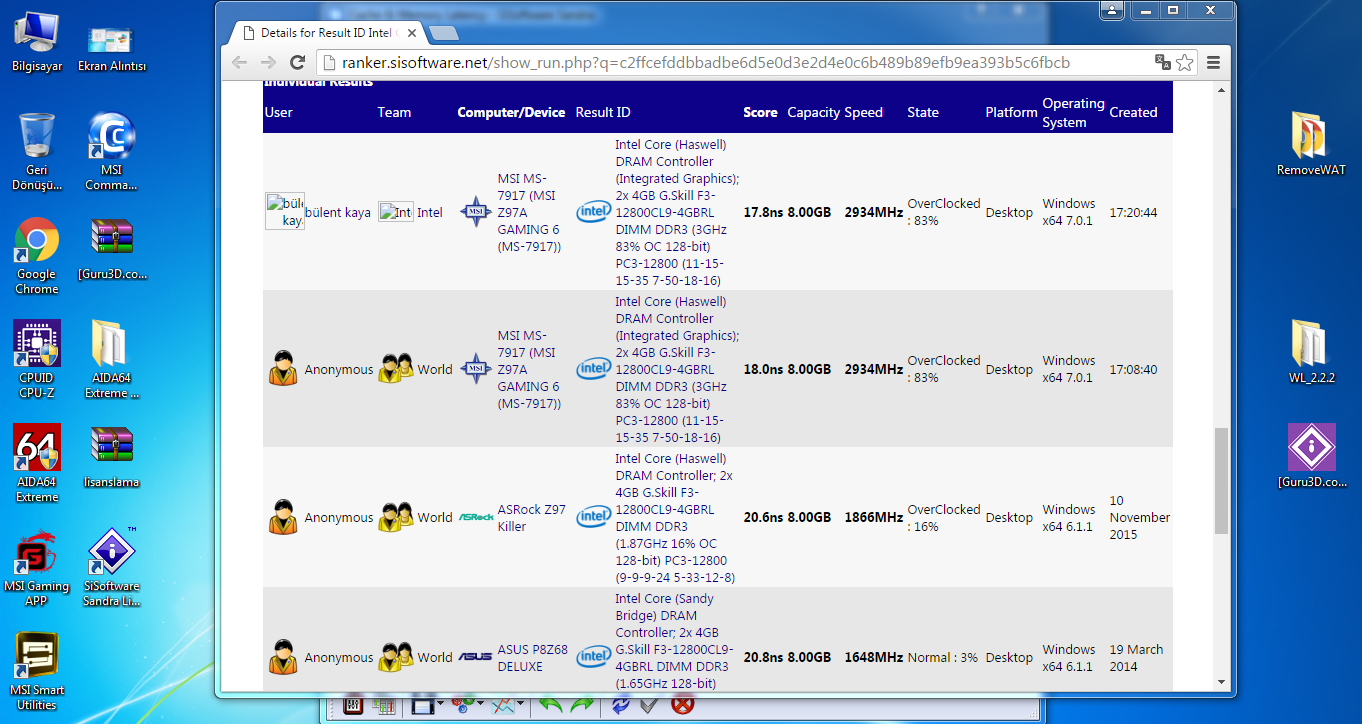Click the Created column header
This screenshot has height=724, width=1362.
[1133, 112]
